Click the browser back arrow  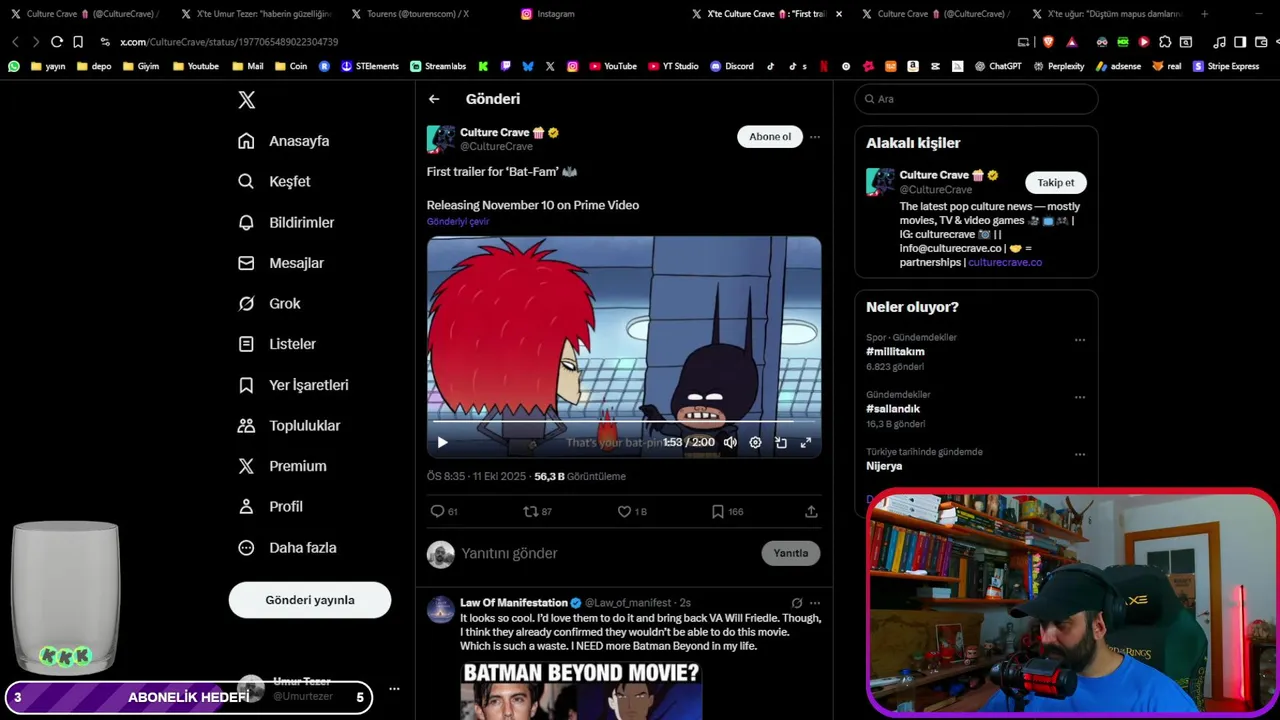click(14, 42)
